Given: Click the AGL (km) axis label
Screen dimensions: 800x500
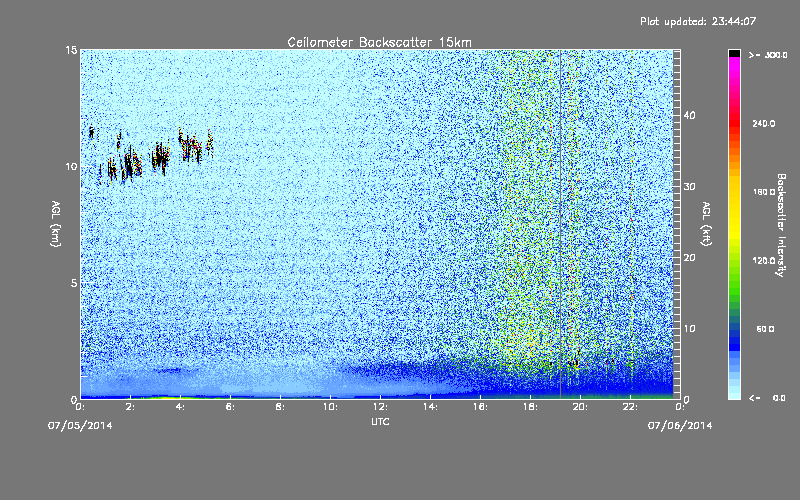Looking at the screenshot, I should point(56,223).
